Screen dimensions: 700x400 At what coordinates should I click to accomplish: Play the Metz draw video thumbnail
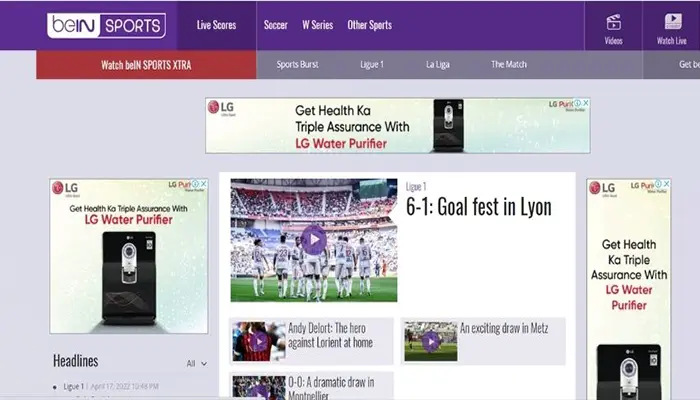pos(431,342)
